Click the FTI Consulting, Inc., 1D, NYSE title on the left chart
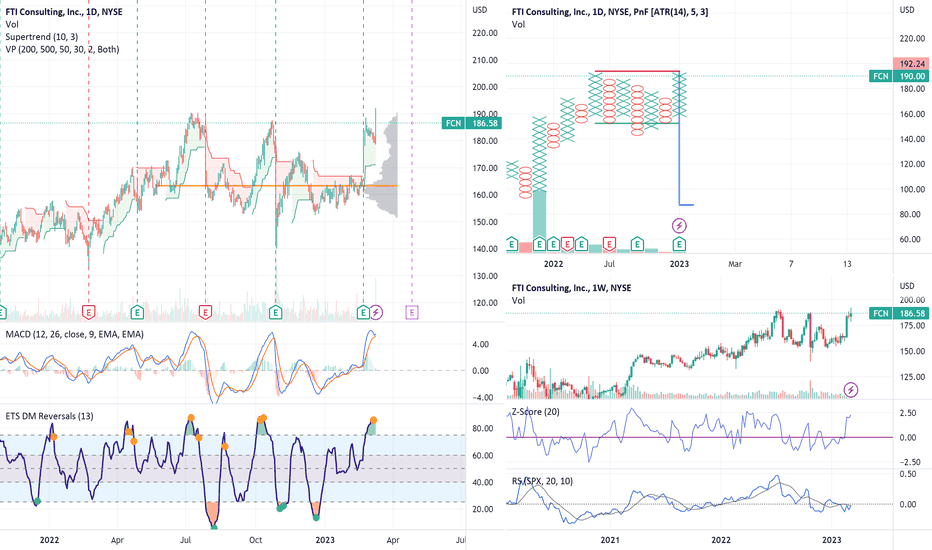932x550 pixels. 64,12
